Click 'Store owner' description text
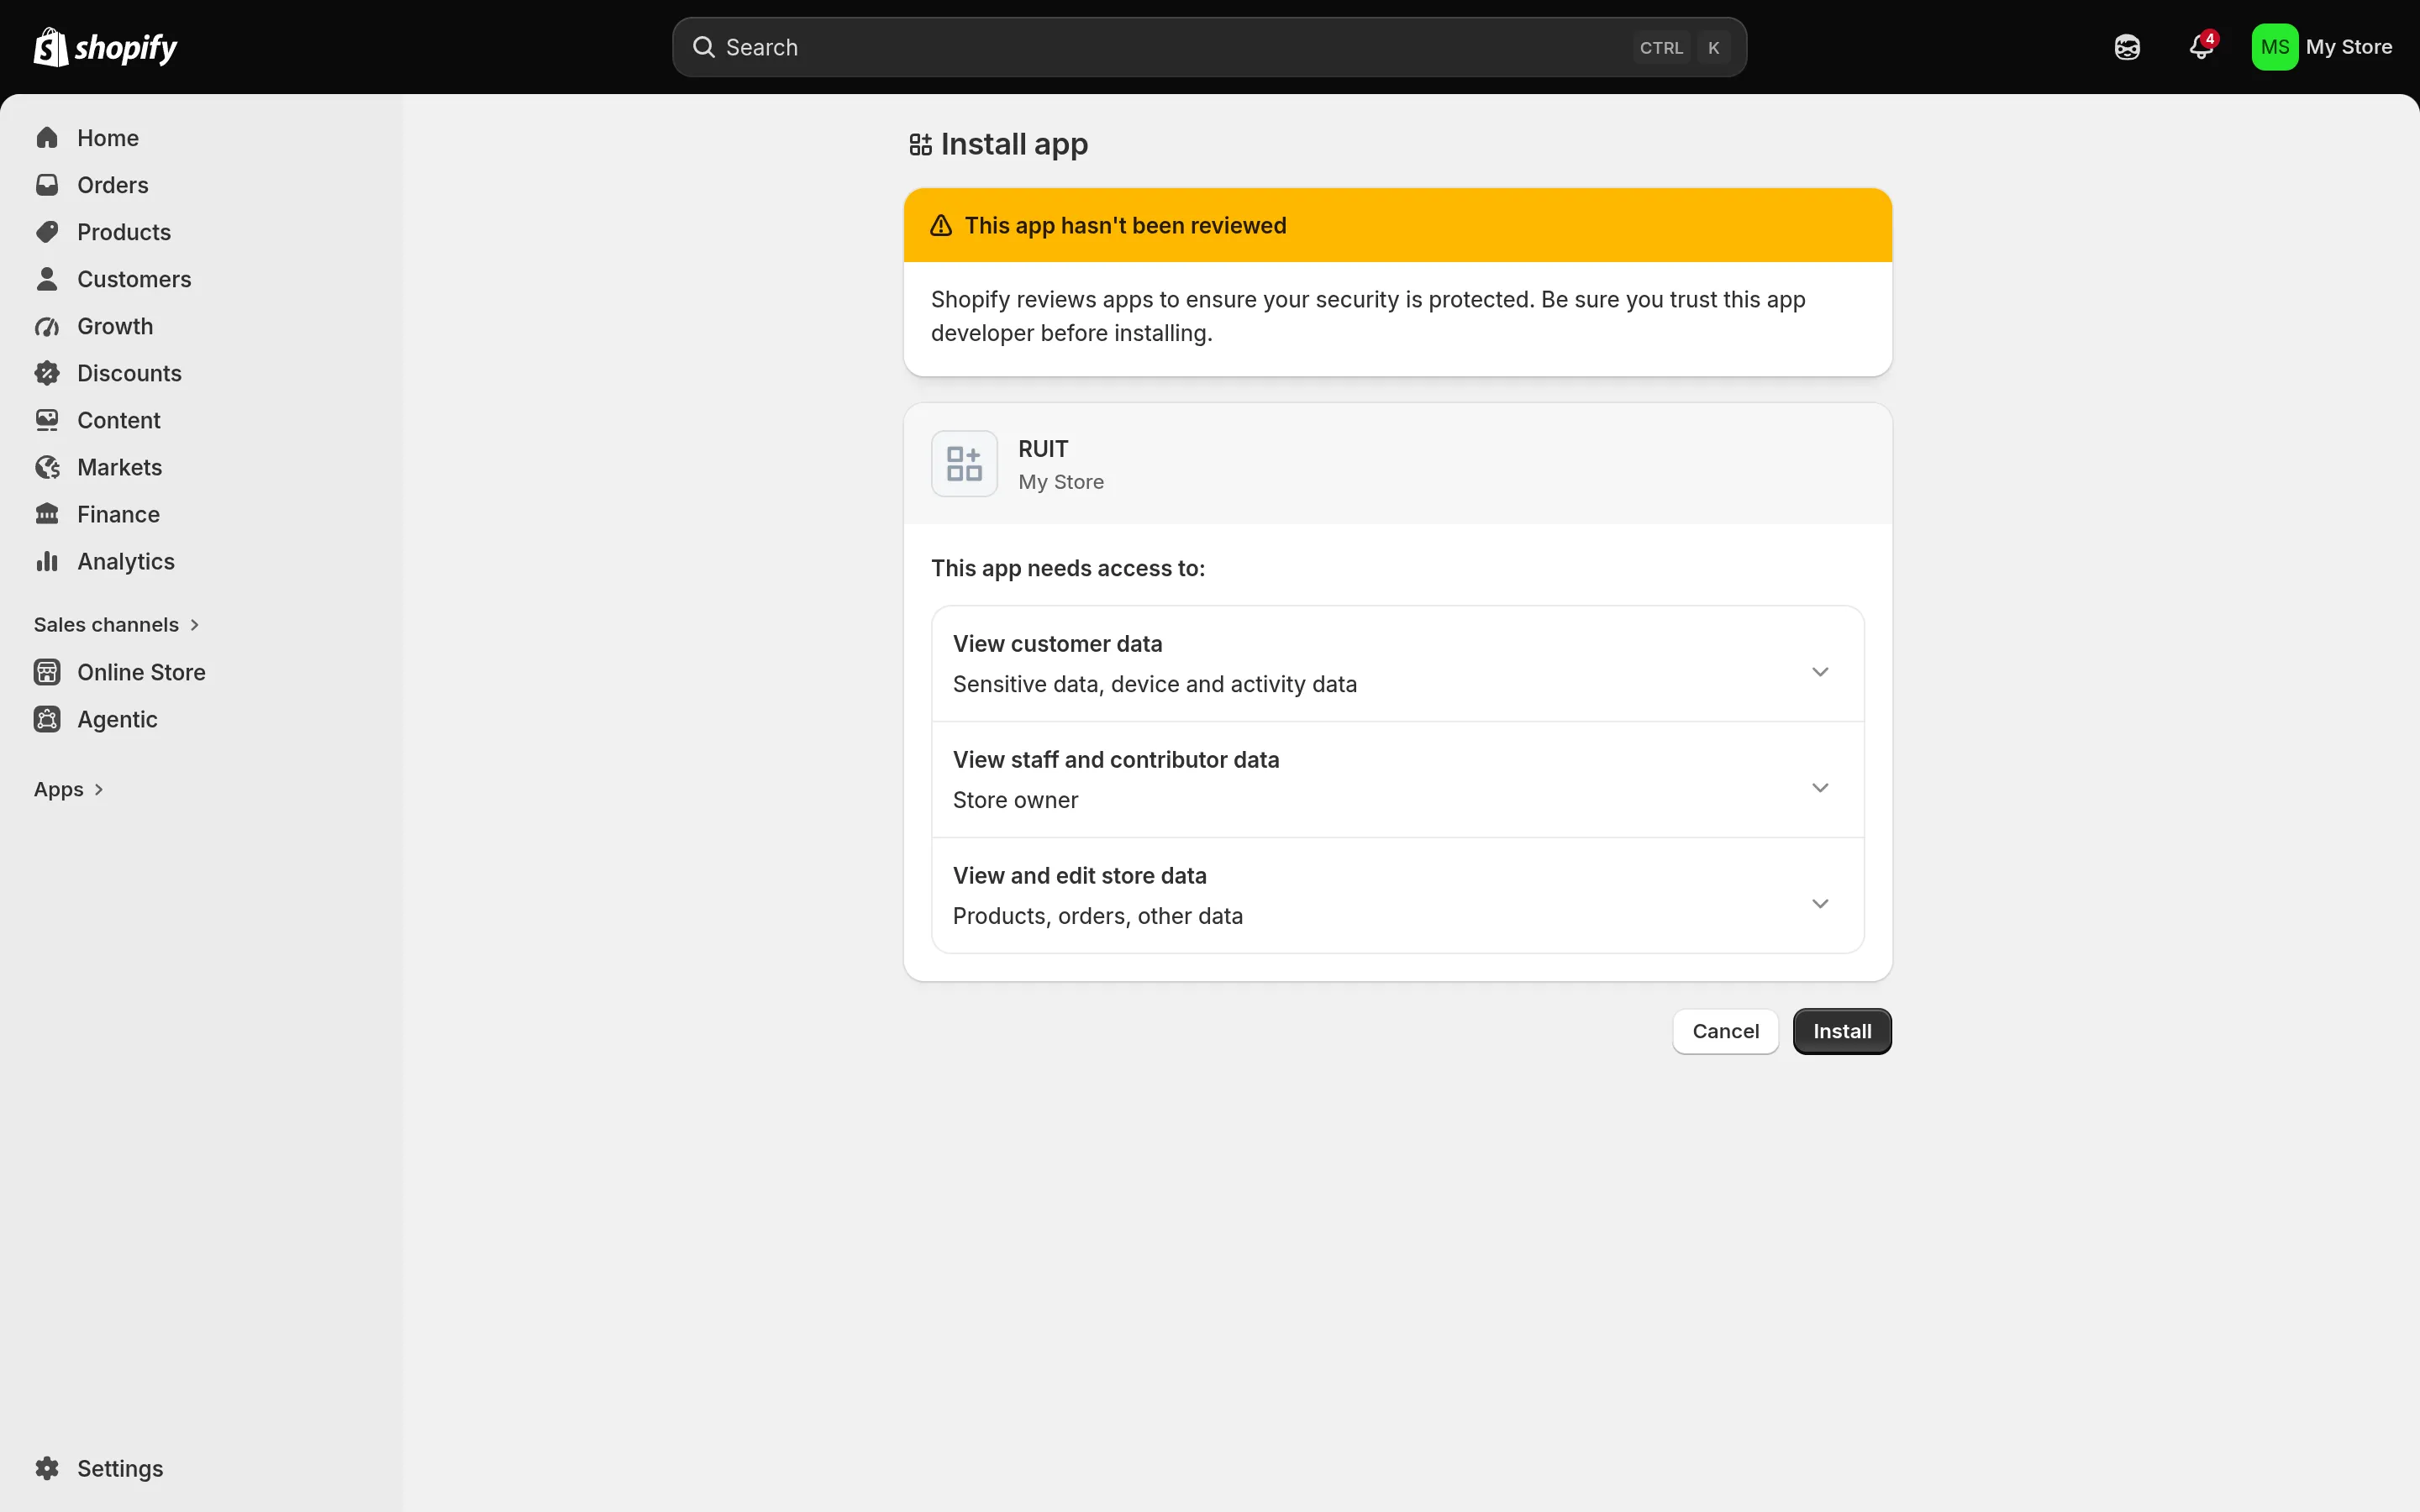The image size is (2420, 1512). click(1015, 800)
